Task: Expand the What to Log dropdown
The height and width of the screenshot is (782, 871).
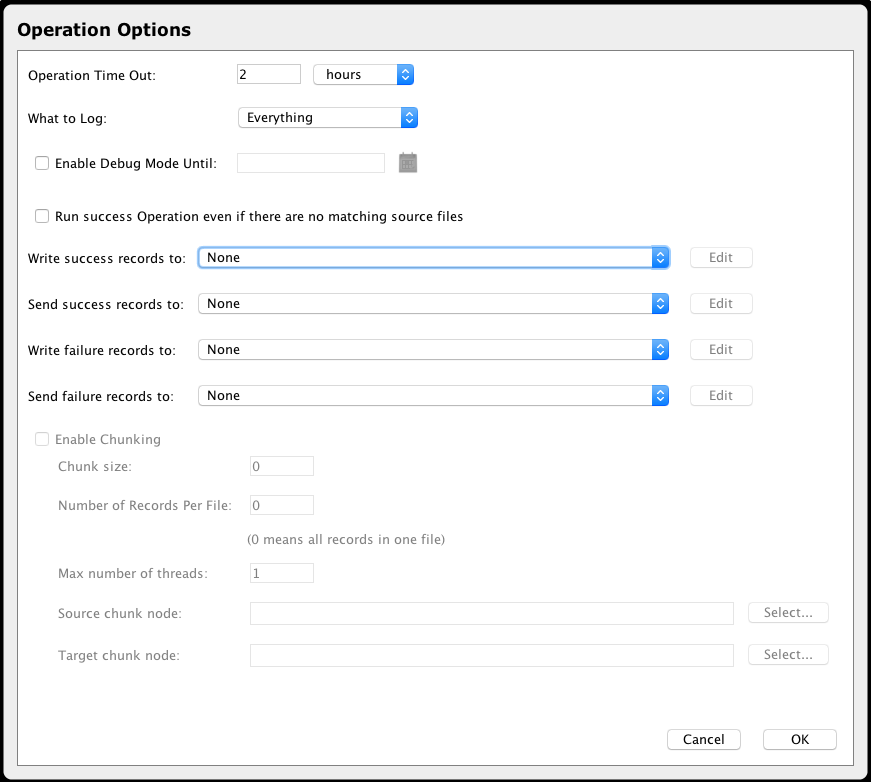Action: [x=327, y=118]
